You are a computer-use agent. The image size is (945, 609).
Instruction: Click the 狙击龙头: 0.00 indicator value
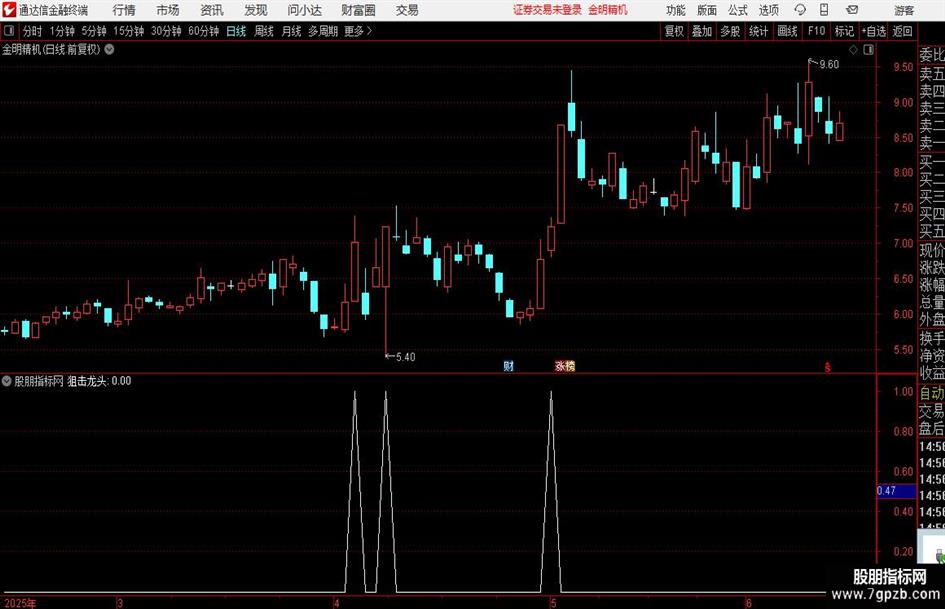(x=99, y=380)
